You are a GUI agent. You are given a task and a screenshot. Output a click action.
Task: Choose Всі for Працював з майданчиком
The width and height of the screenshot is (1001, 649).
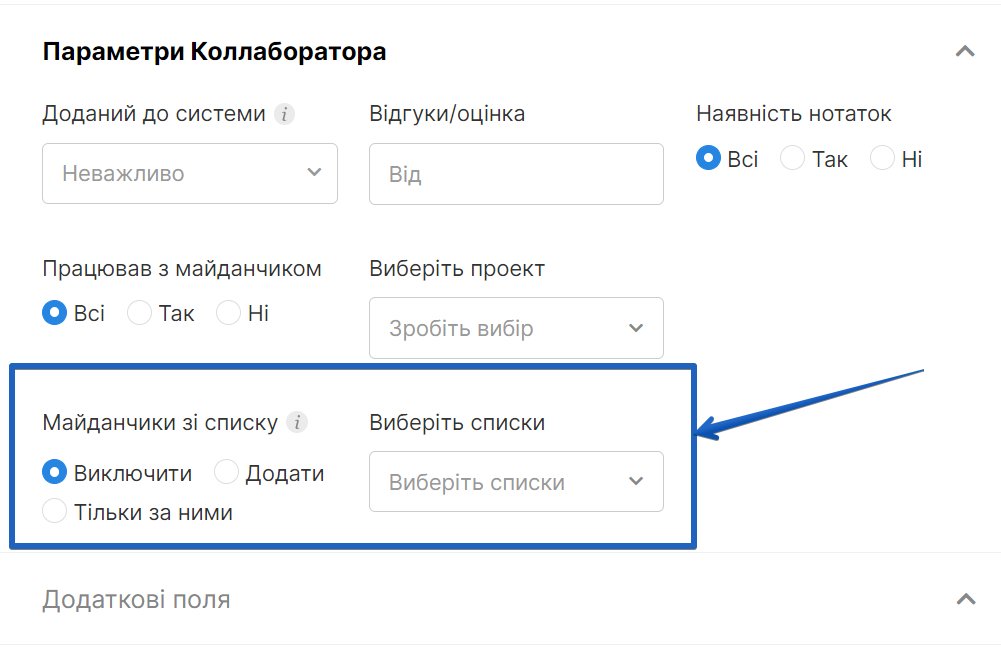[55, 313]
